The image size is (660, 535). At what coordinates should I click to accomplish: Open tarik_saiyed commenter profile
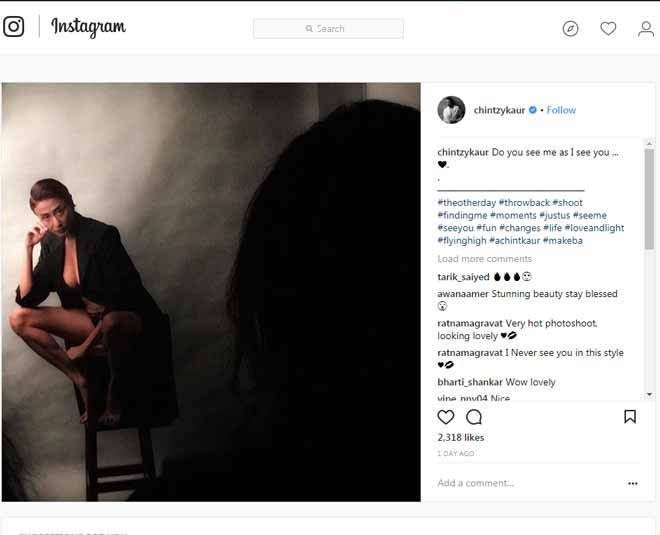tap(463, 277)
